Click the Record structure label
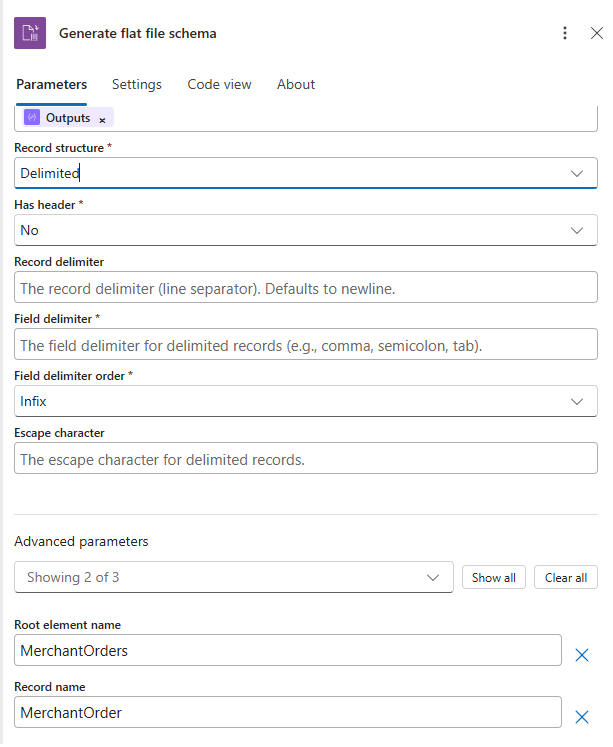This screenshot has width=613, height=747. click(x=59, y=148)
